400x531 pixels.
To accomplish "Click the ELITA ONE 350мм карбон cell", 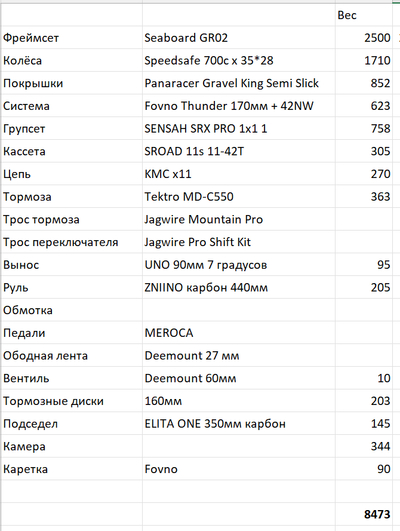I will 239,423.
